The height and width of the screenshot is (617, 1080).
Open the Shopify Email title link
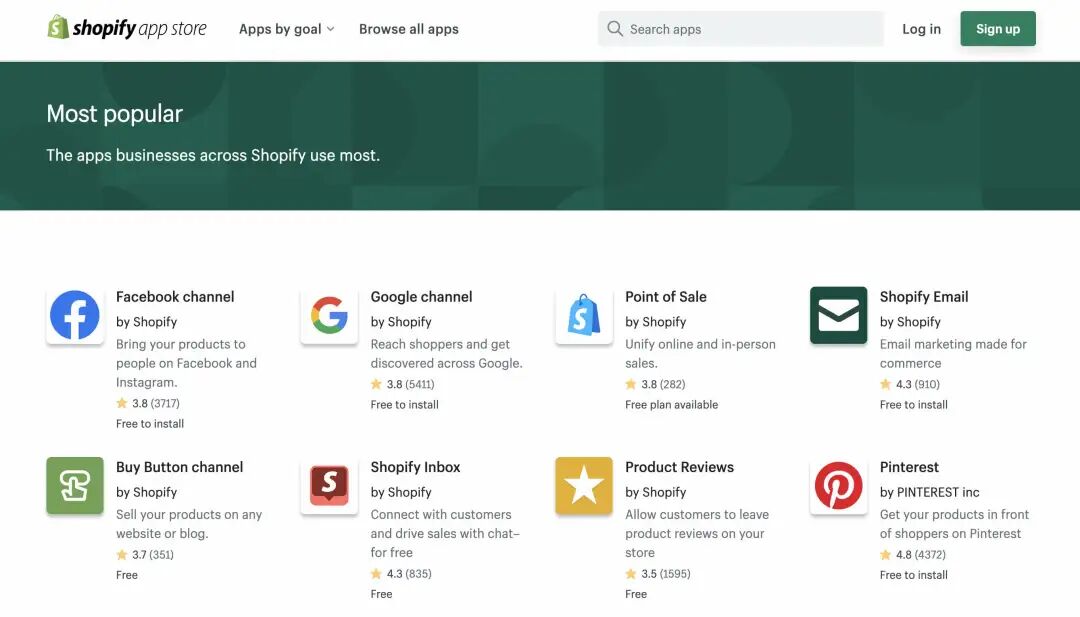(924, 297)
